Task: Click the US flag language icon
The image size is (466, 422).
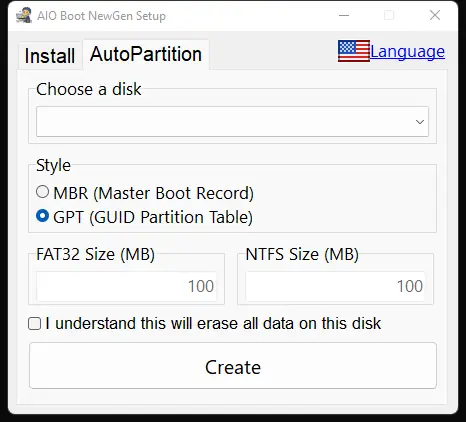Action: coord(354,51)
